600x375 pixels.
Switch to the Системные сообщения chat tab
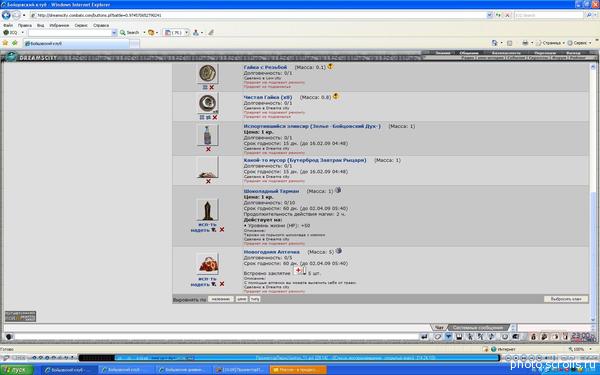tap(477, 328)
